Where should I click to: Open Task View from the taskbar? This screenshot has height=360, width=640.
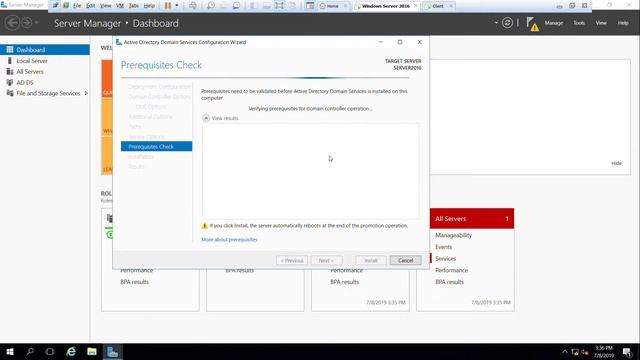tap(50, 351)
